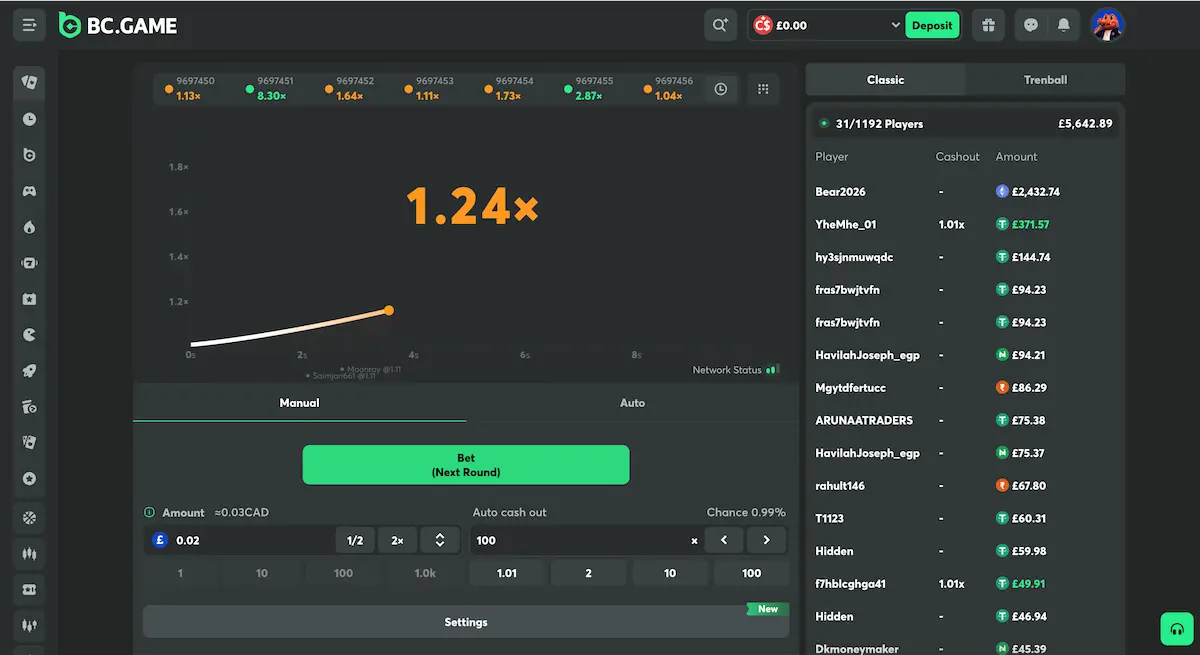This screenshot has height=655, width=1200.
Task: Click the Deposit button
Action: (932, 25)
